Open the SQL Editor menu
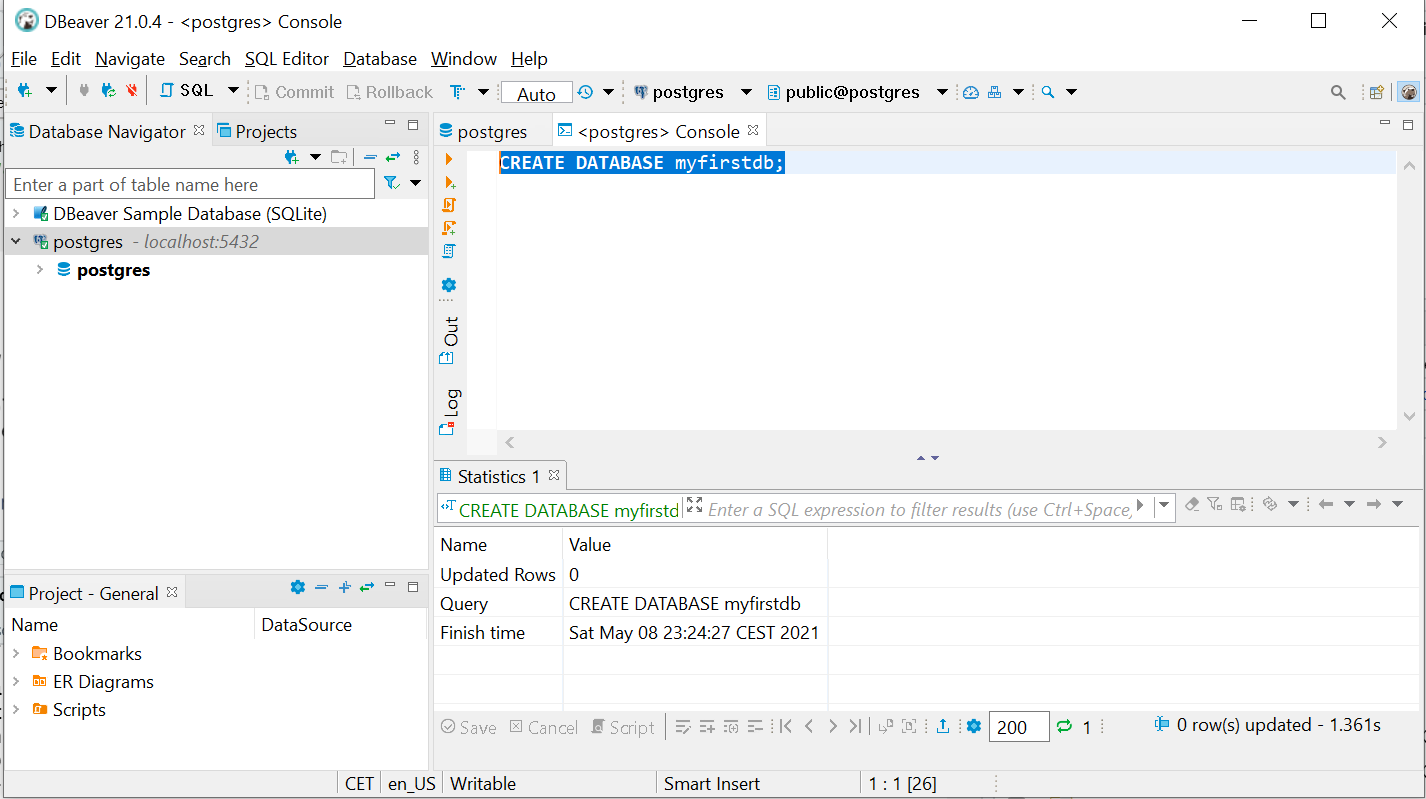The image size is (1426, 799). [287, 59]
